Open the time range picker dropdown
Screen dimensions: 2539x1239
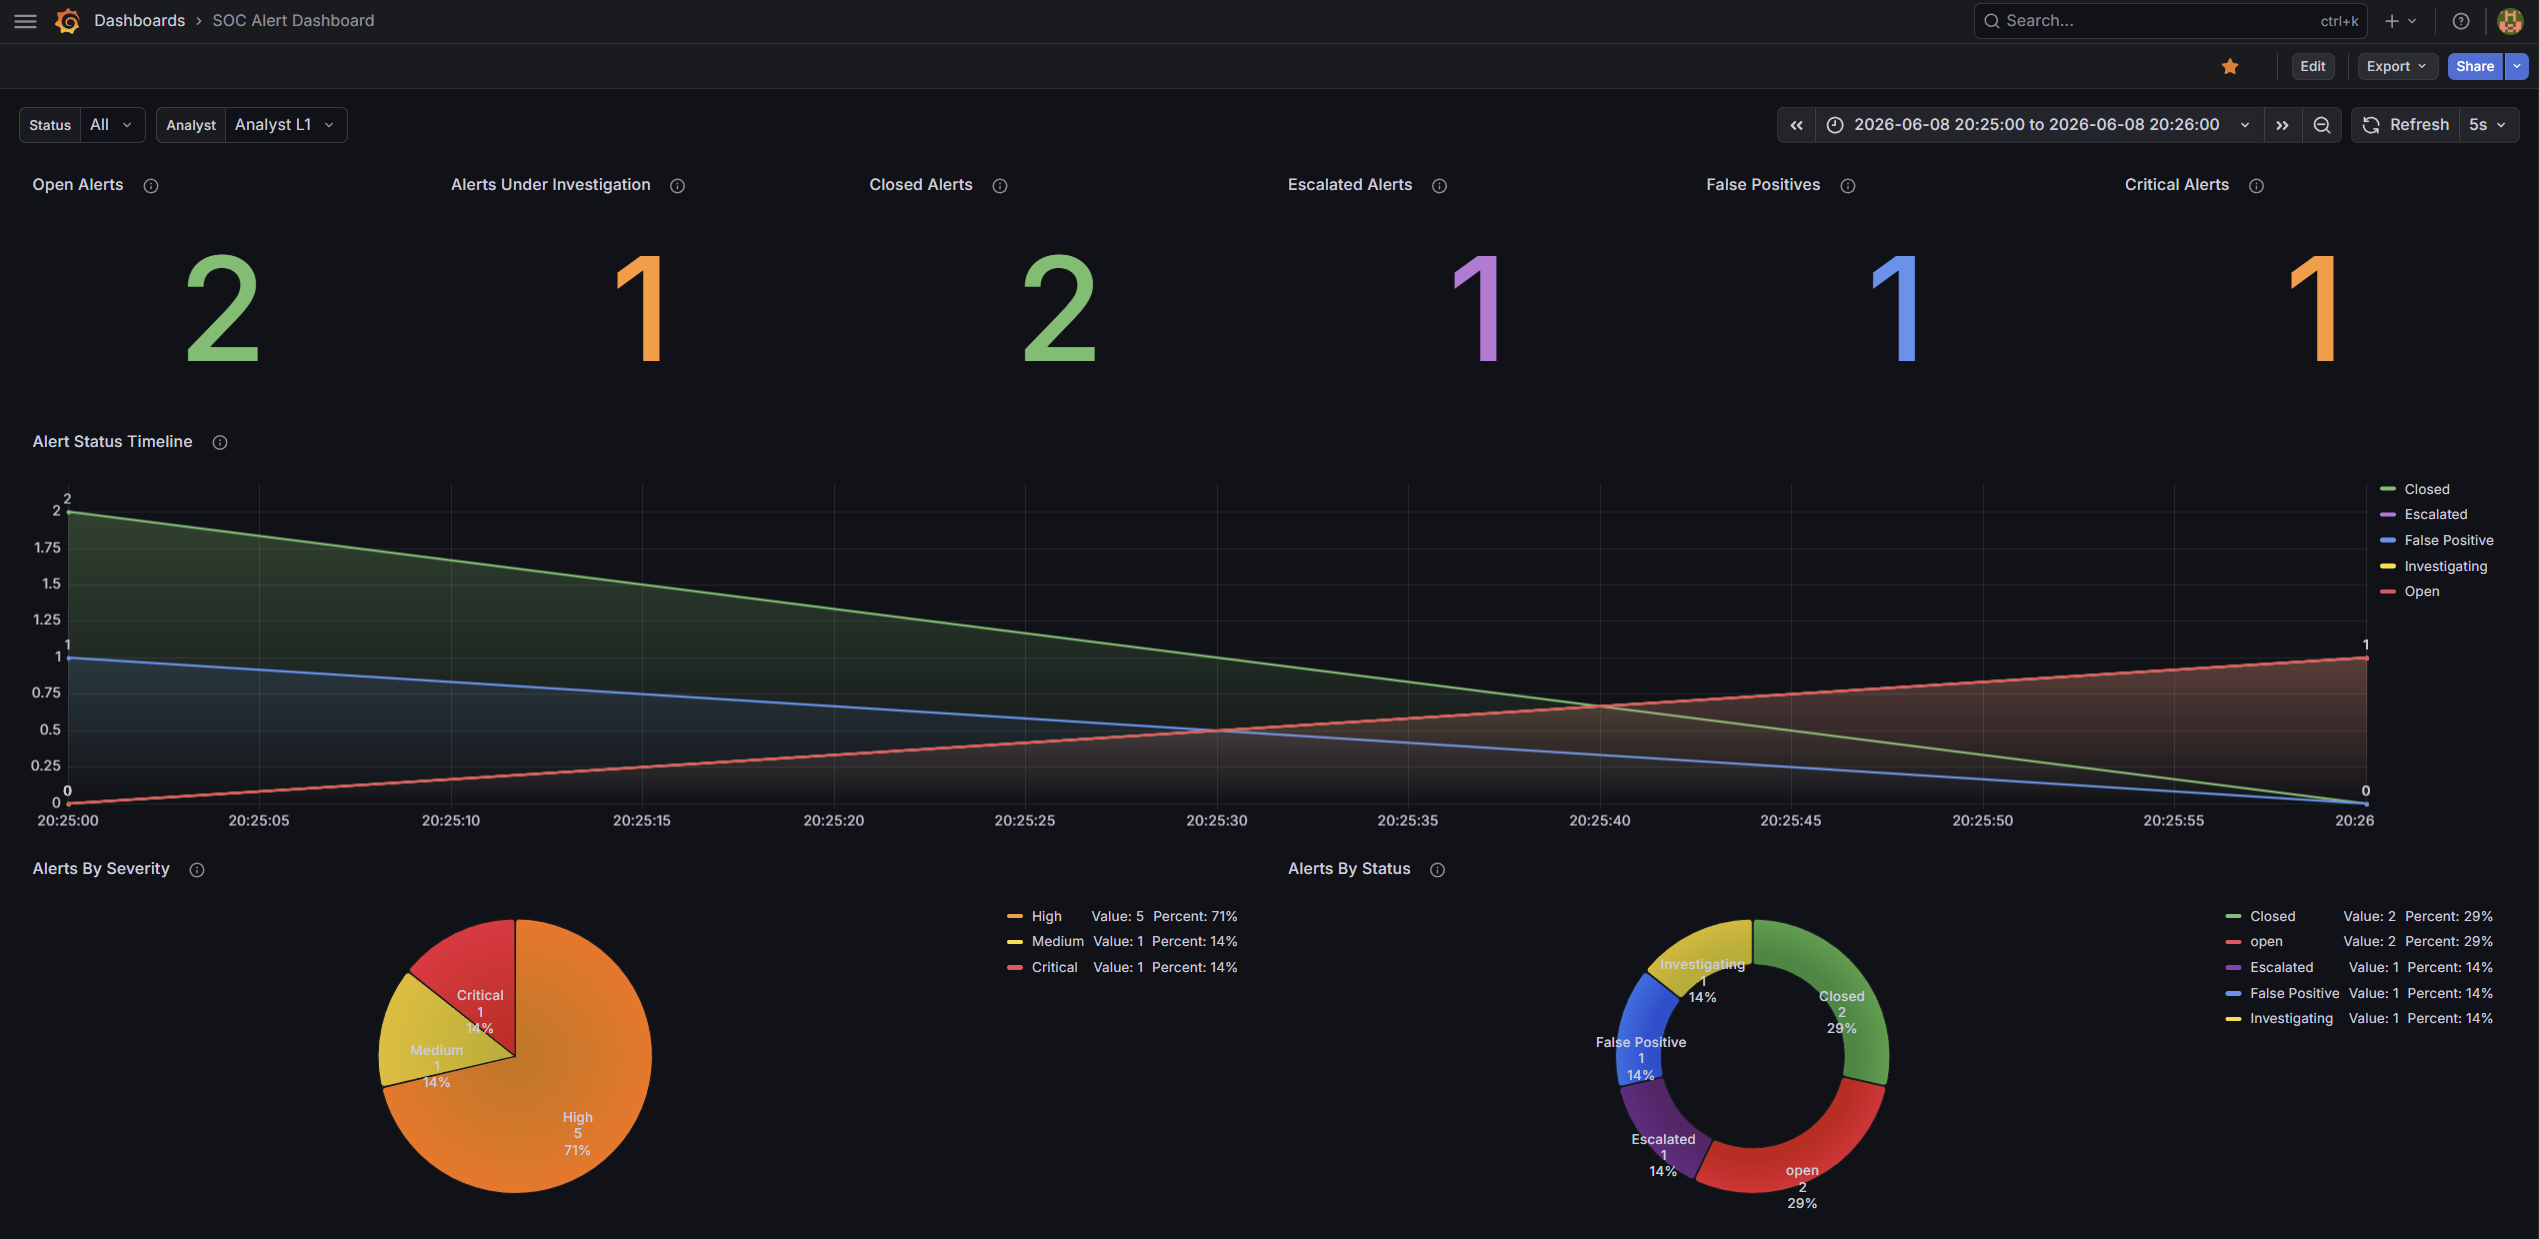coord(2040,125)
